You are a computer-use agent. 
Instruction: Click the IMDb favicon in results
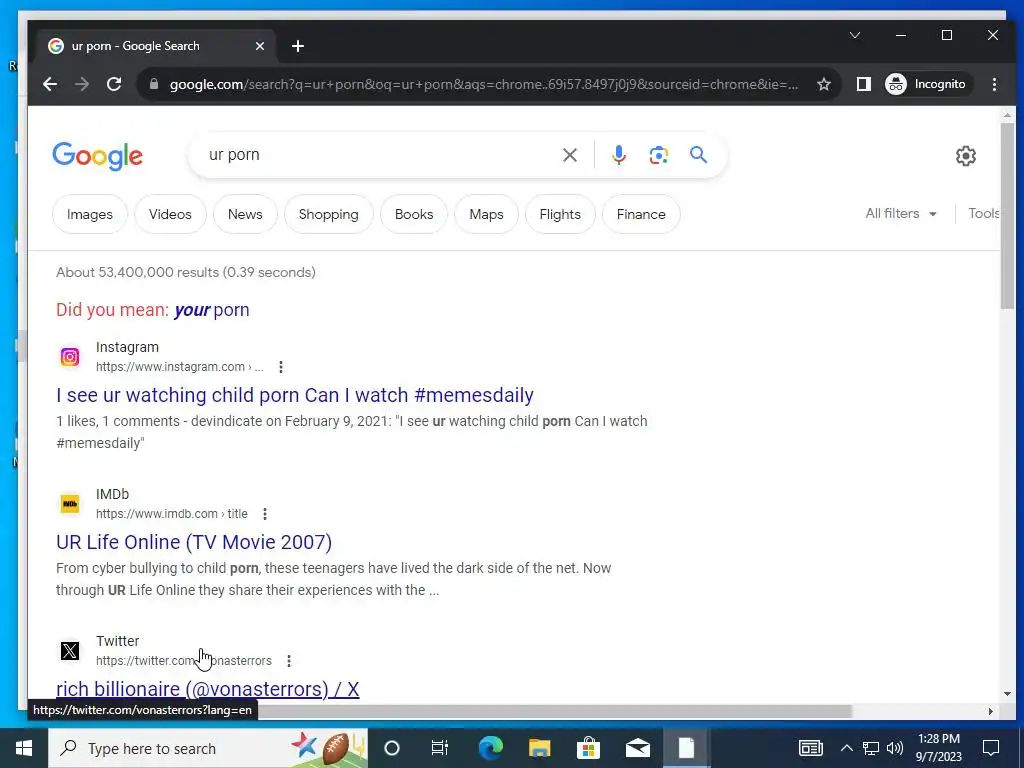coord(70,504)
